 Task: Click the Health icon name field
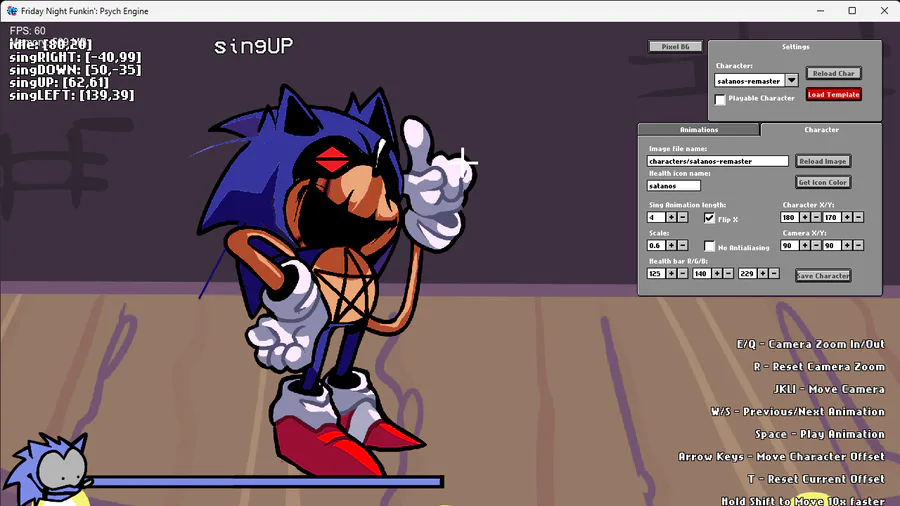click(x=673, y=186)
